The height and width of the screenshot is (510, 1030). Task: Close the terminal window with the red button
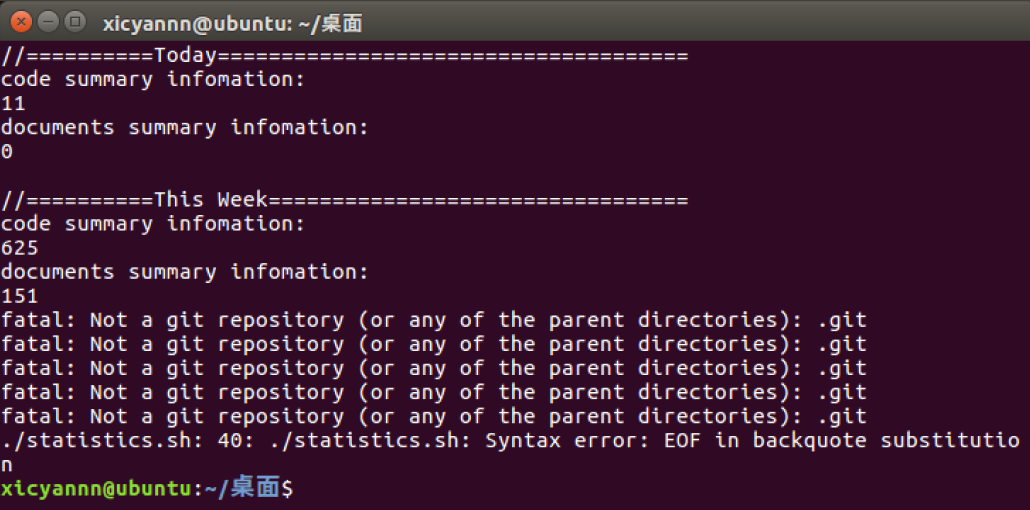22,22
